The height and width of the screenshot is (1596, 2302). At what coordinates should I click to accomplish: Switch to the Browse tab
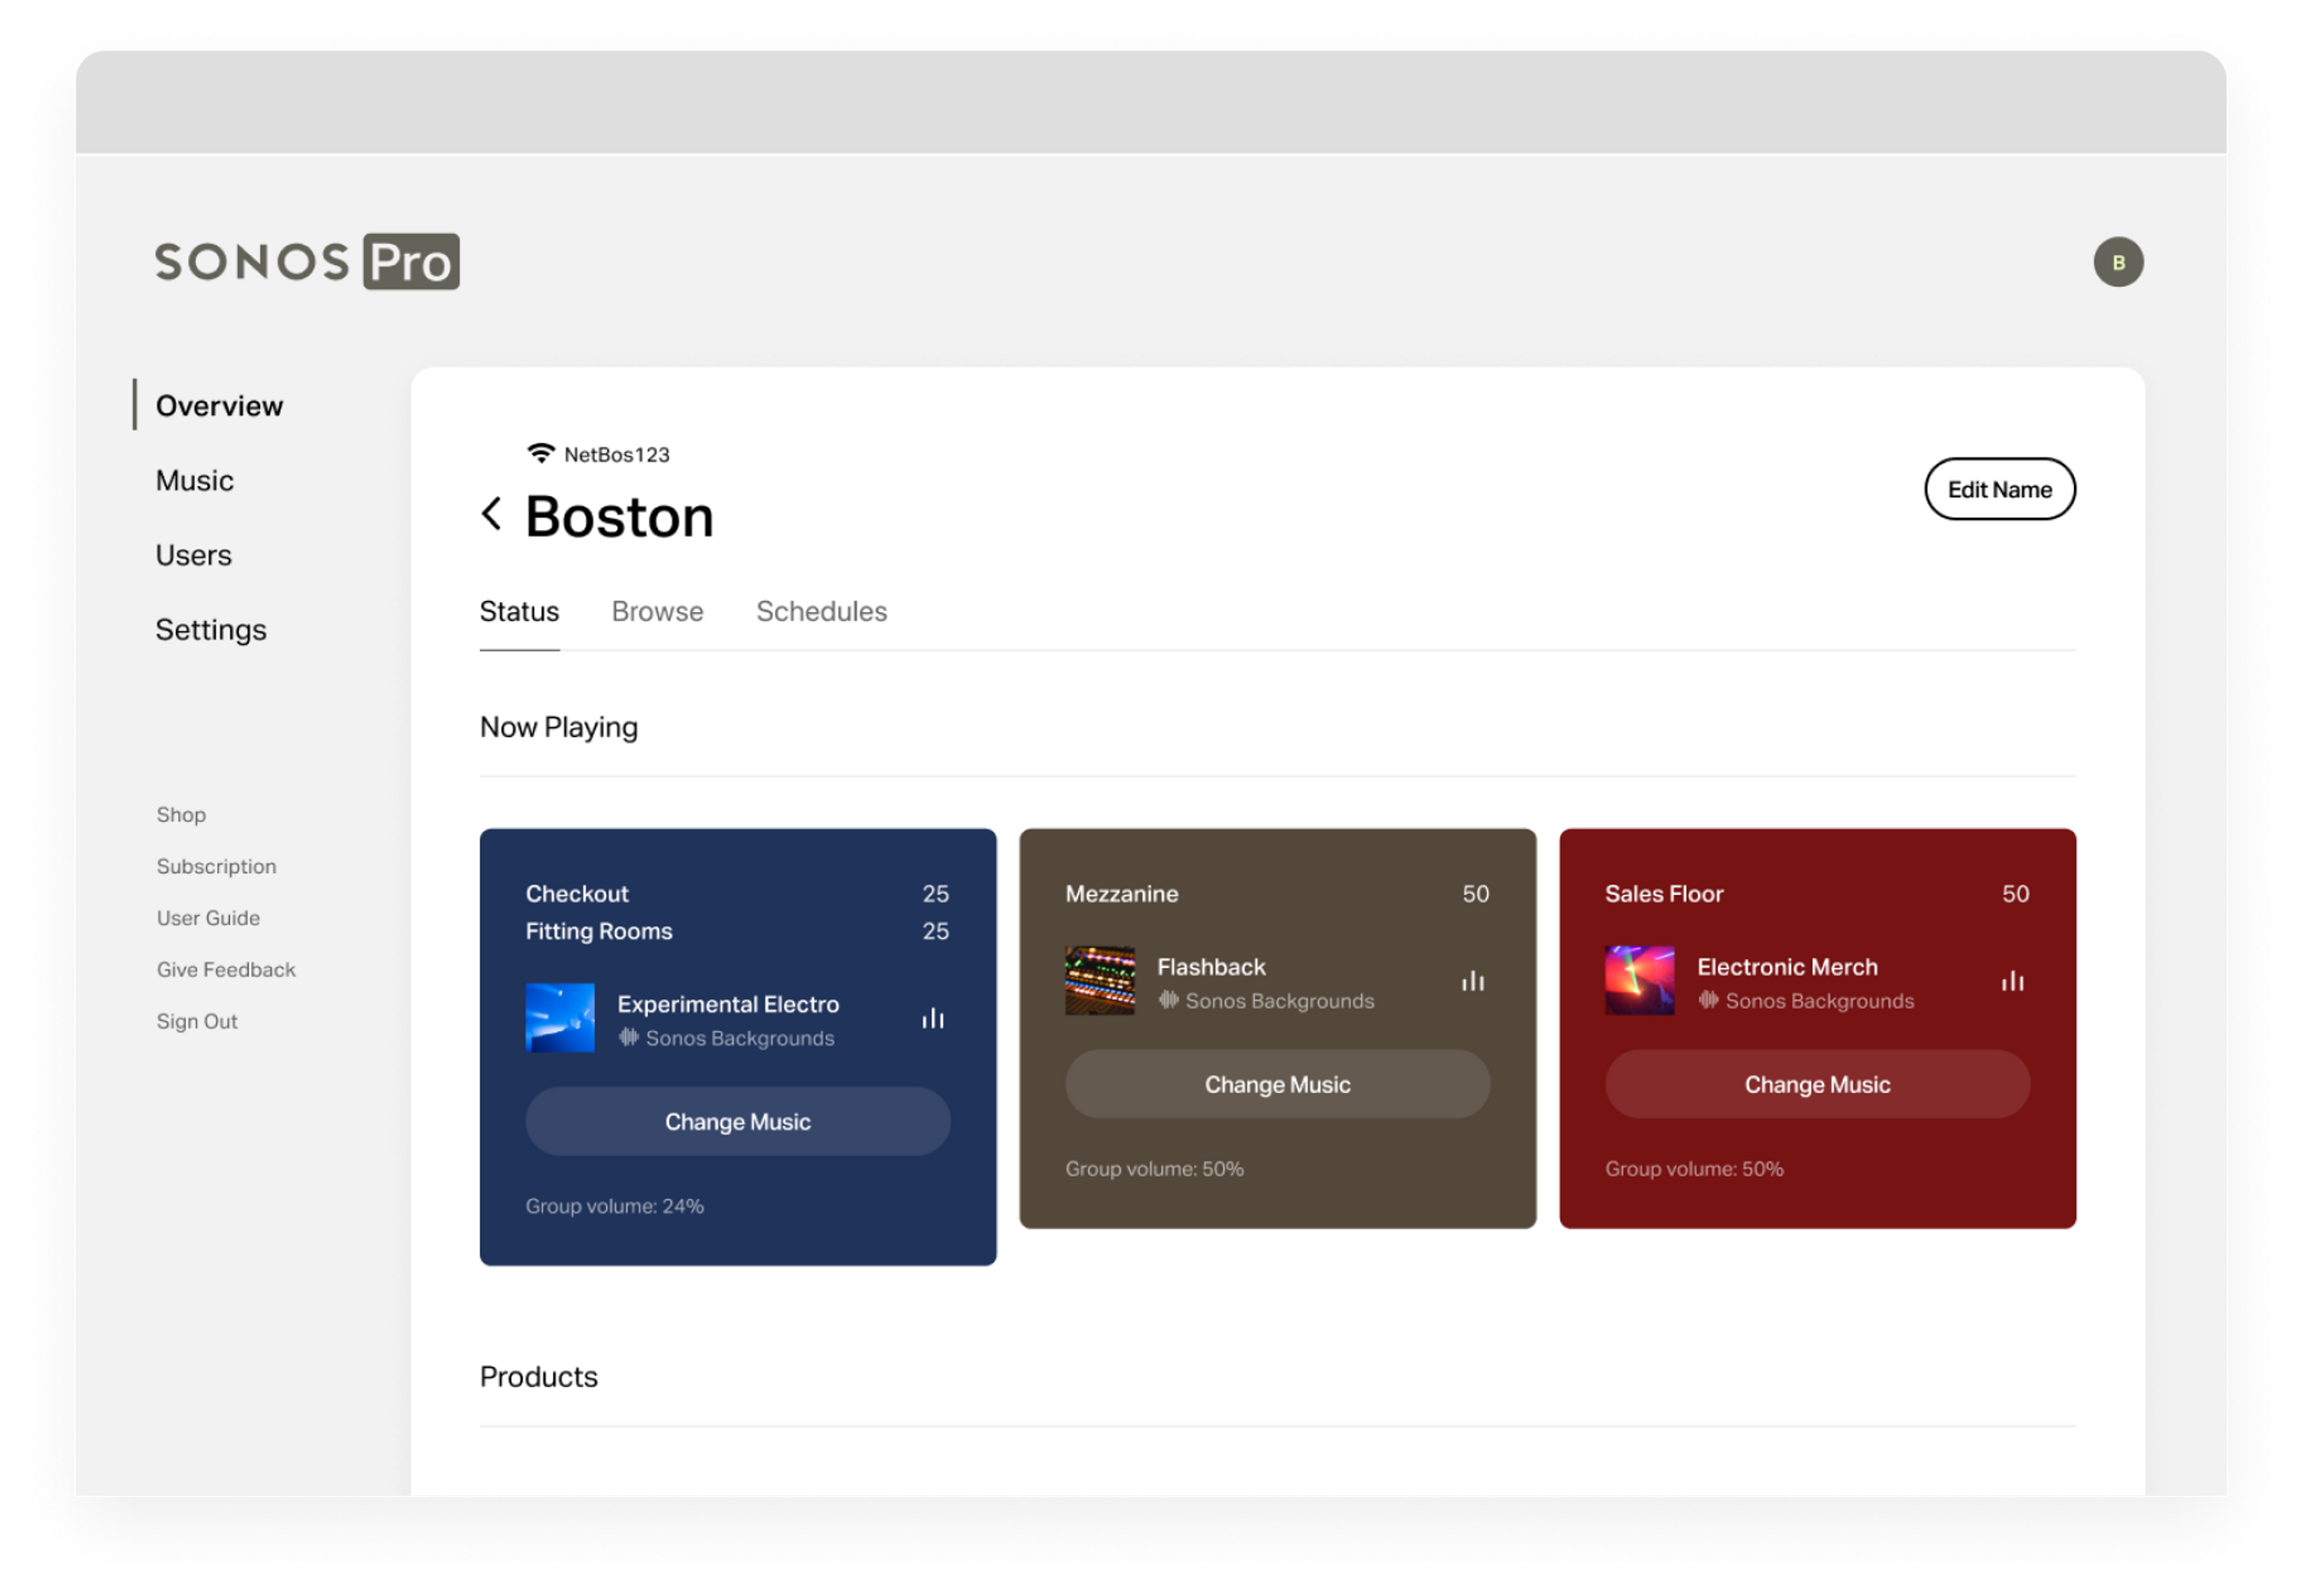pyautogui.click(x=657, y=611)
